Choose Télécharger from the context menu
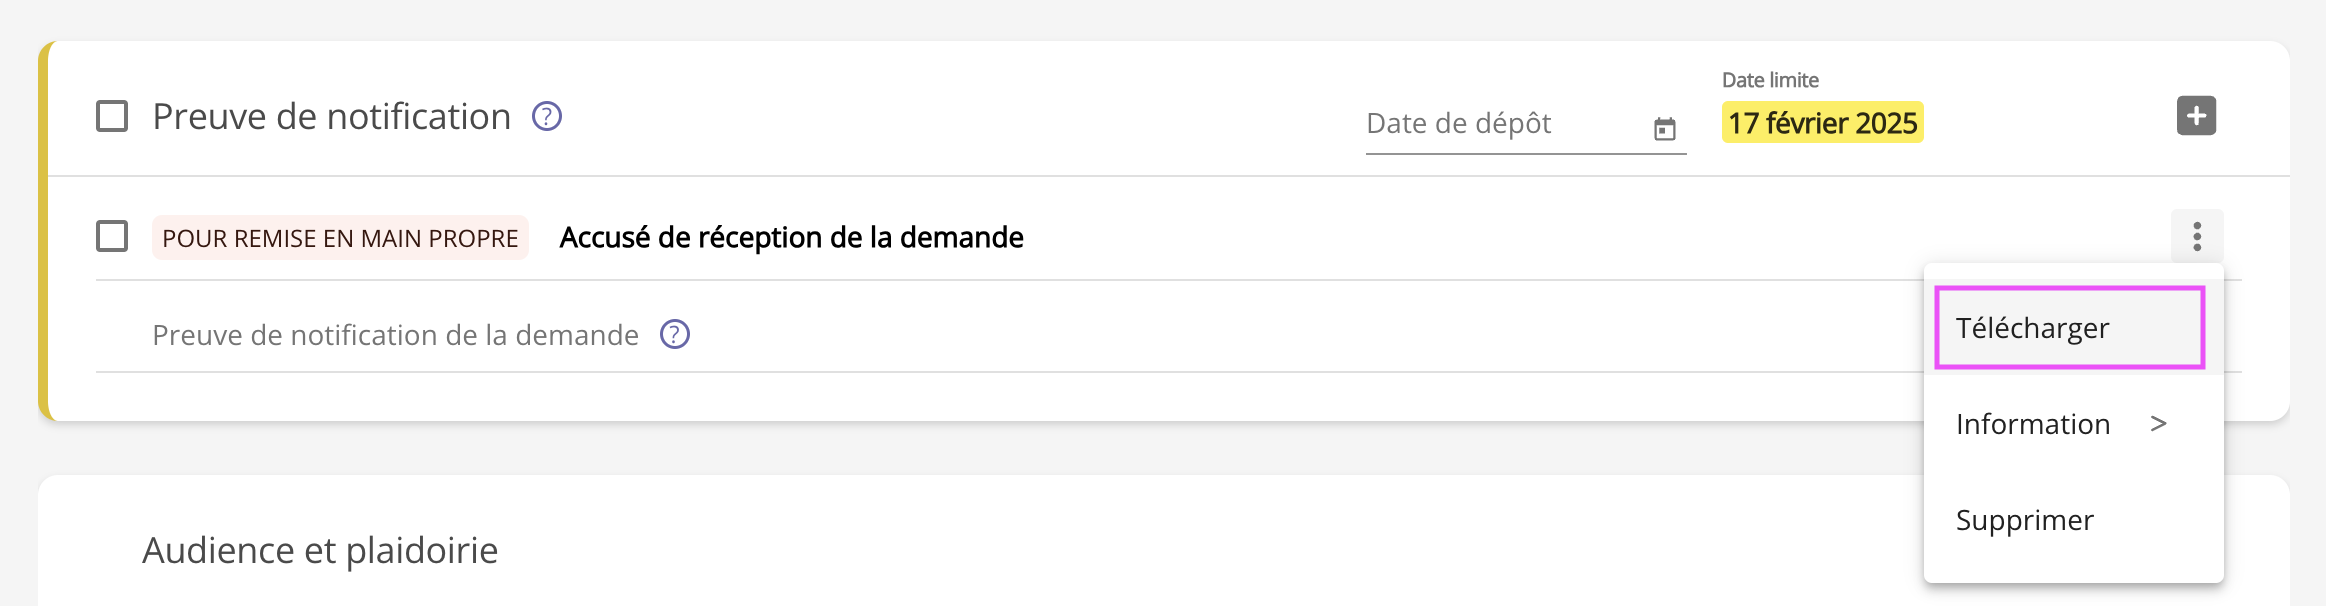This screenshot has height=606, width=2326. tap(2070, 328)
